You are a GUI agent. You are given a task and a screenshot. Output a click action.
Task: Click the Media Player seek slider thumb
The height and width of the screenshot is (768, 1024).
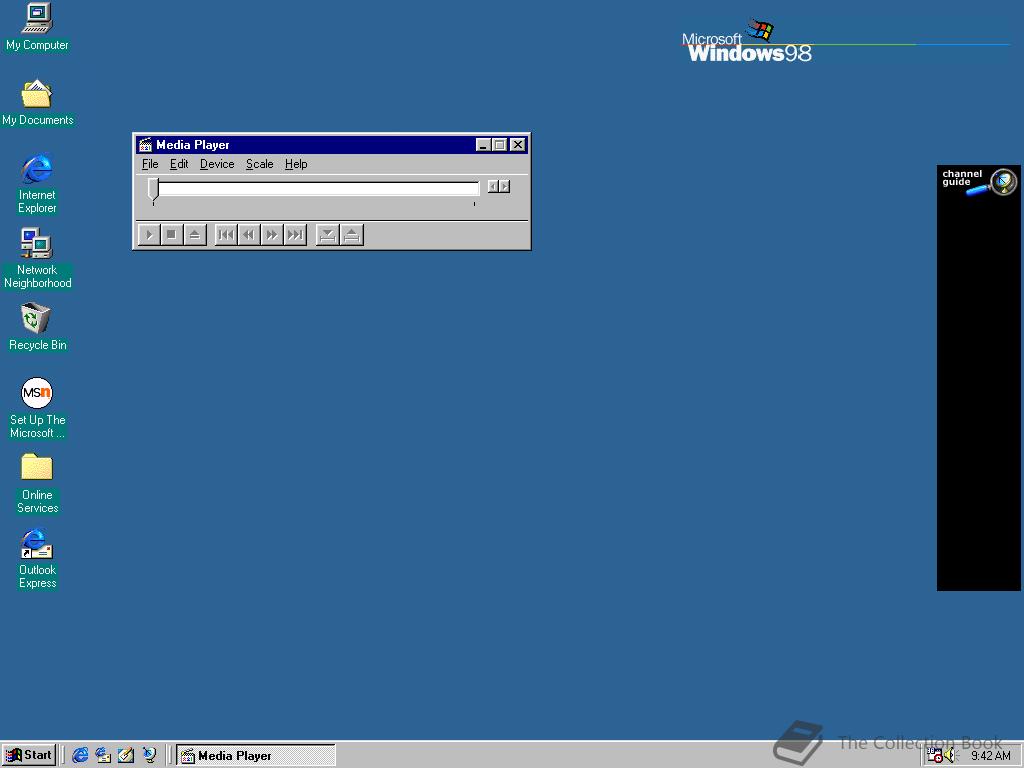coord(153,189)
